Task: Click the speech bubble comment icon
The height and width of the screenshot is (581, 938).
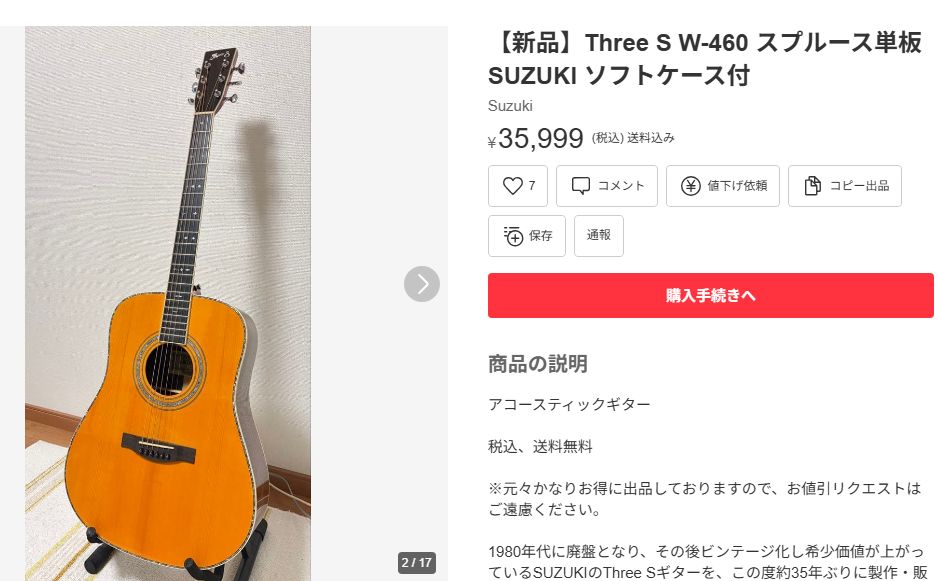Action: tap(580, 186)
